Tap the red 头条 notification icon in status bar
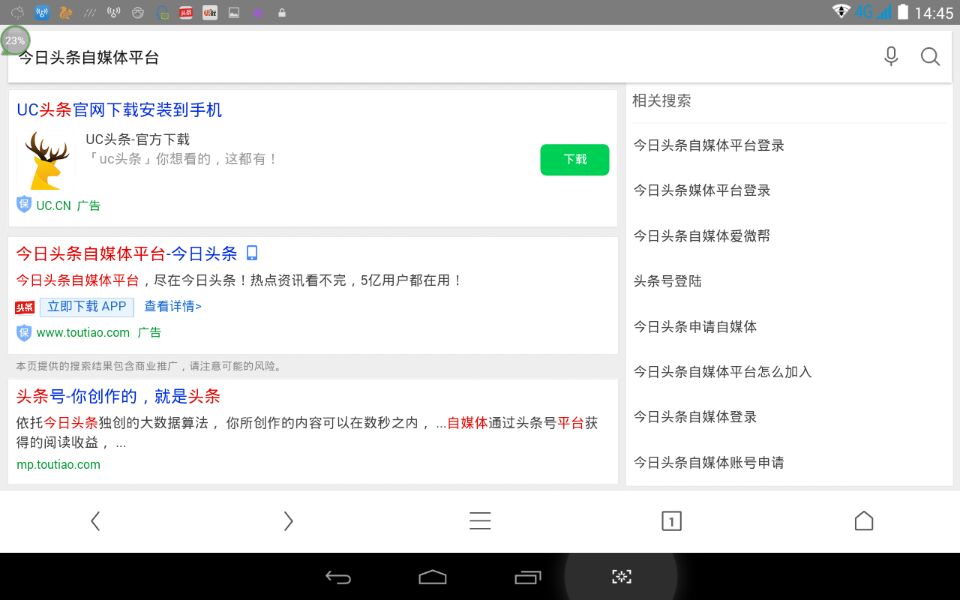The width and height of the screenshot is (960, 600). (186, 12)
